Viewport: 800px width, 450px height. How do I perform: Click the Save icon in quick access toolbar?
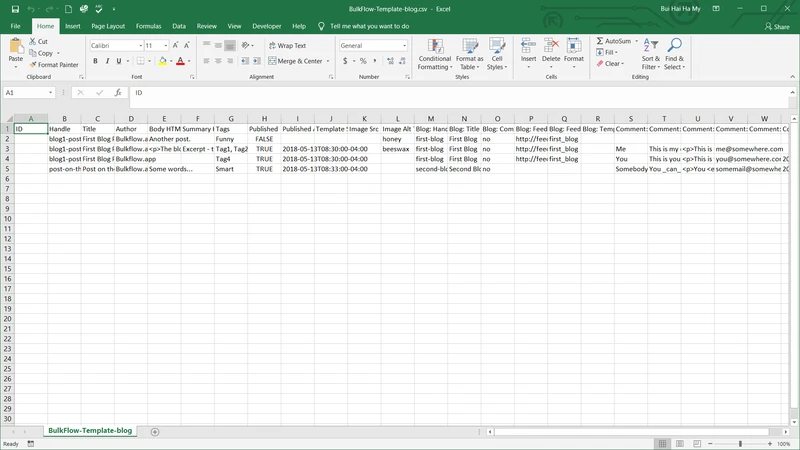click(x=15, y=9)
